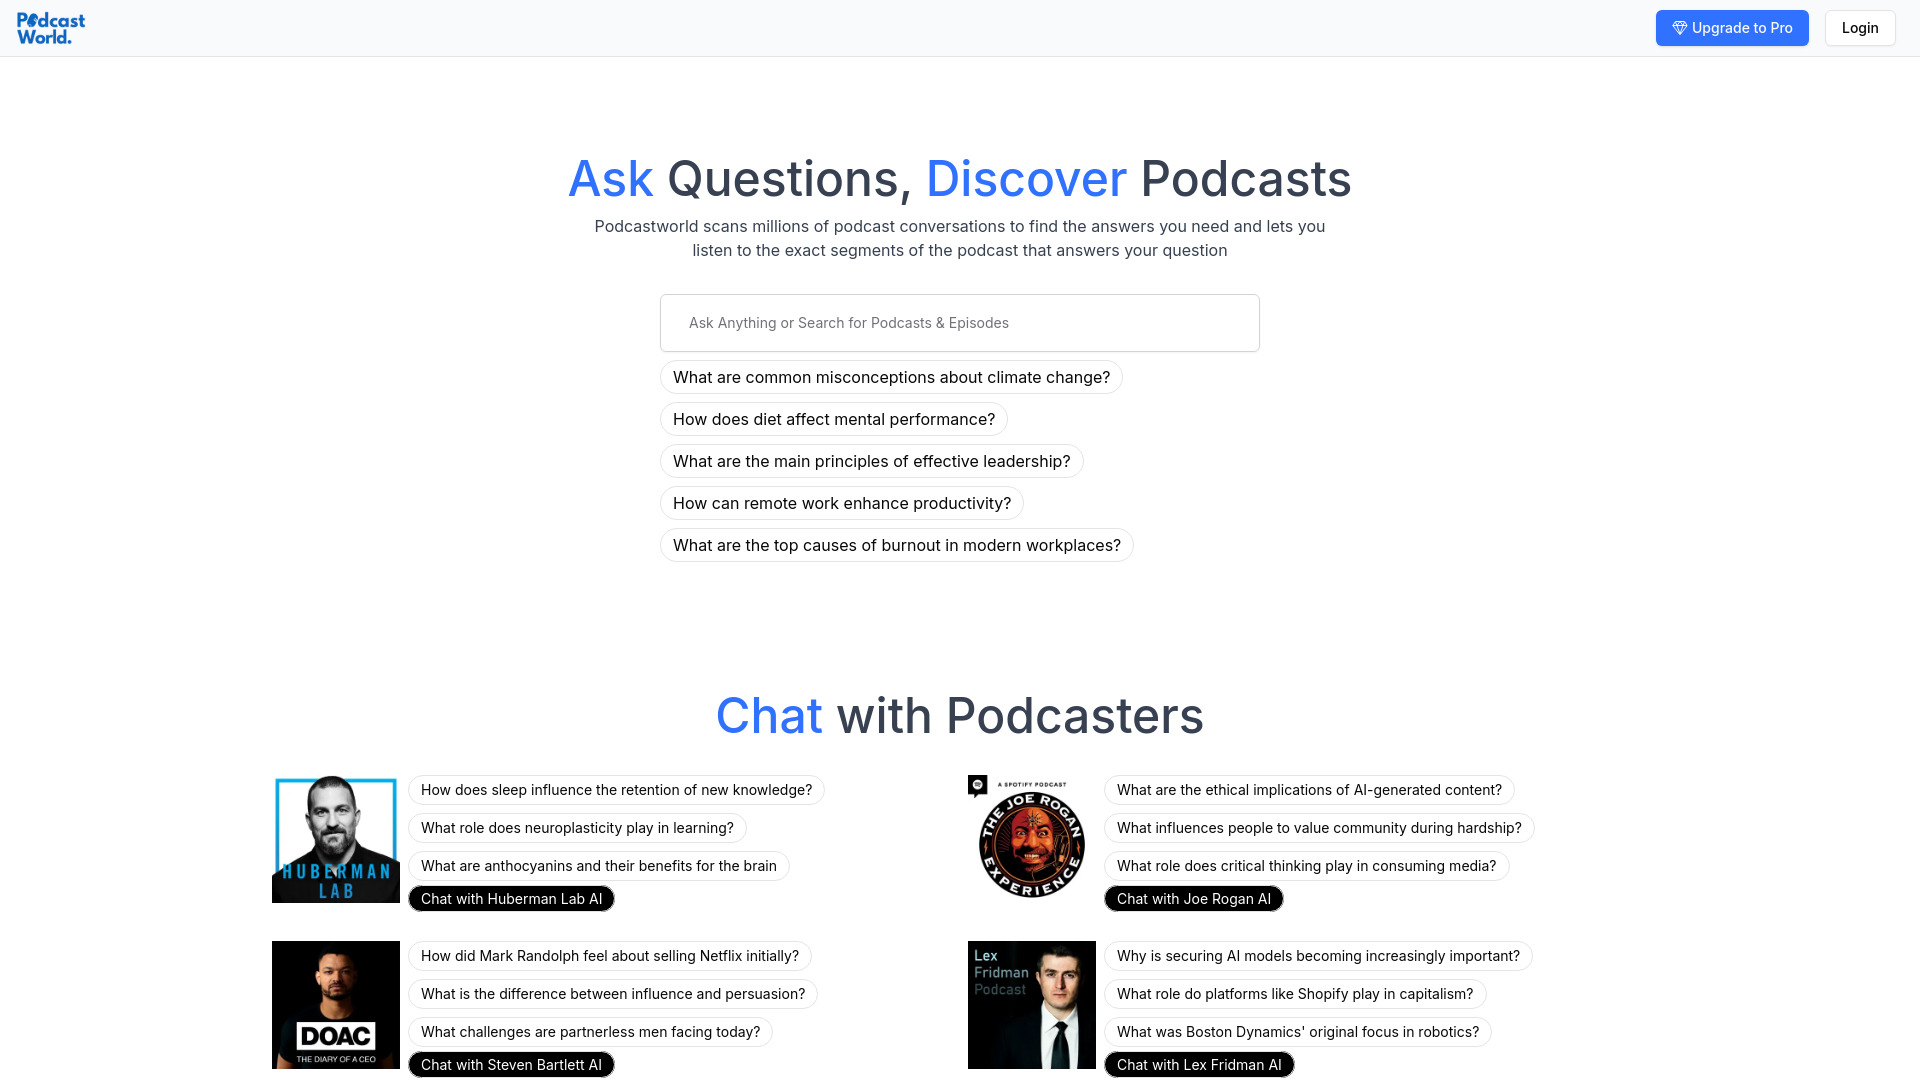Viewport: 1920px width, 1080px height.
Task: Select neuroplasticity role in learning question
Action: point(576,827)
